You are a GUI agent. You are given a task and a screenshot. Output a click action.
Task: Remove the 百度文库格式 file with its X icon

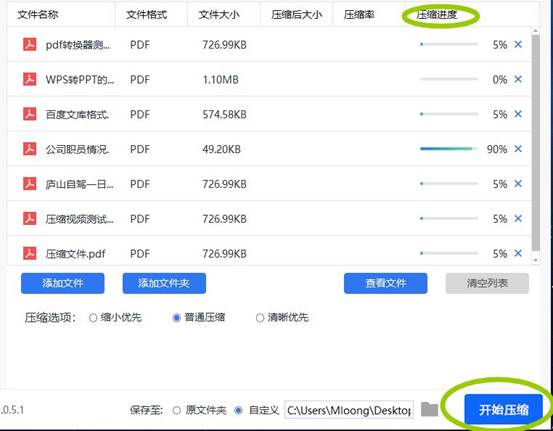click(x=518, y=114)
